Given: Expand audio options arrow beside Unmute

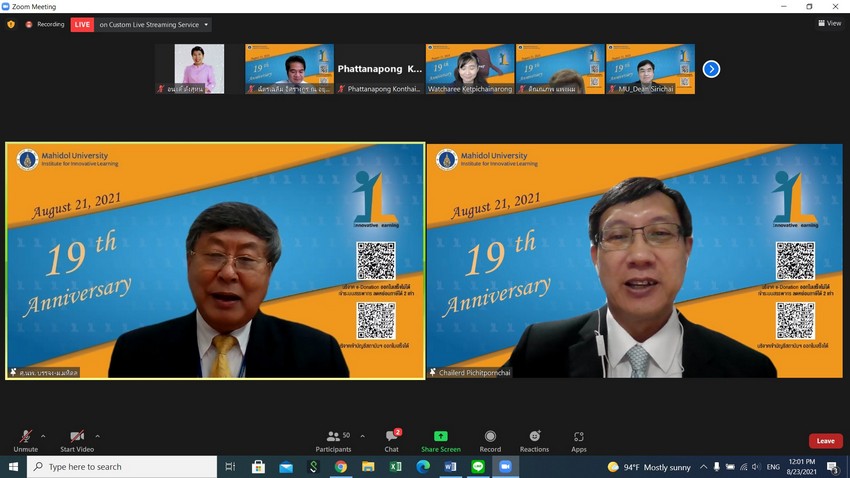Looking at the screenshot, I should click(x=43, y=436).
